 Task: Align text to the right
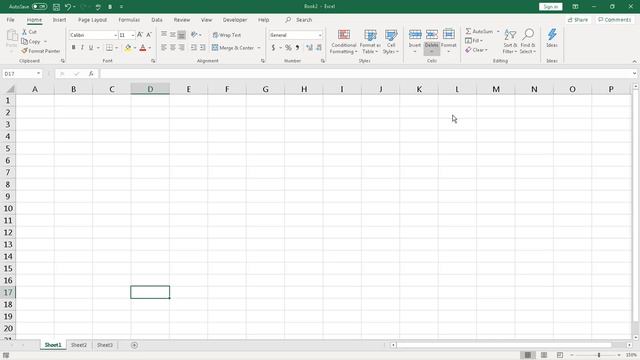(x=182, y=48)
